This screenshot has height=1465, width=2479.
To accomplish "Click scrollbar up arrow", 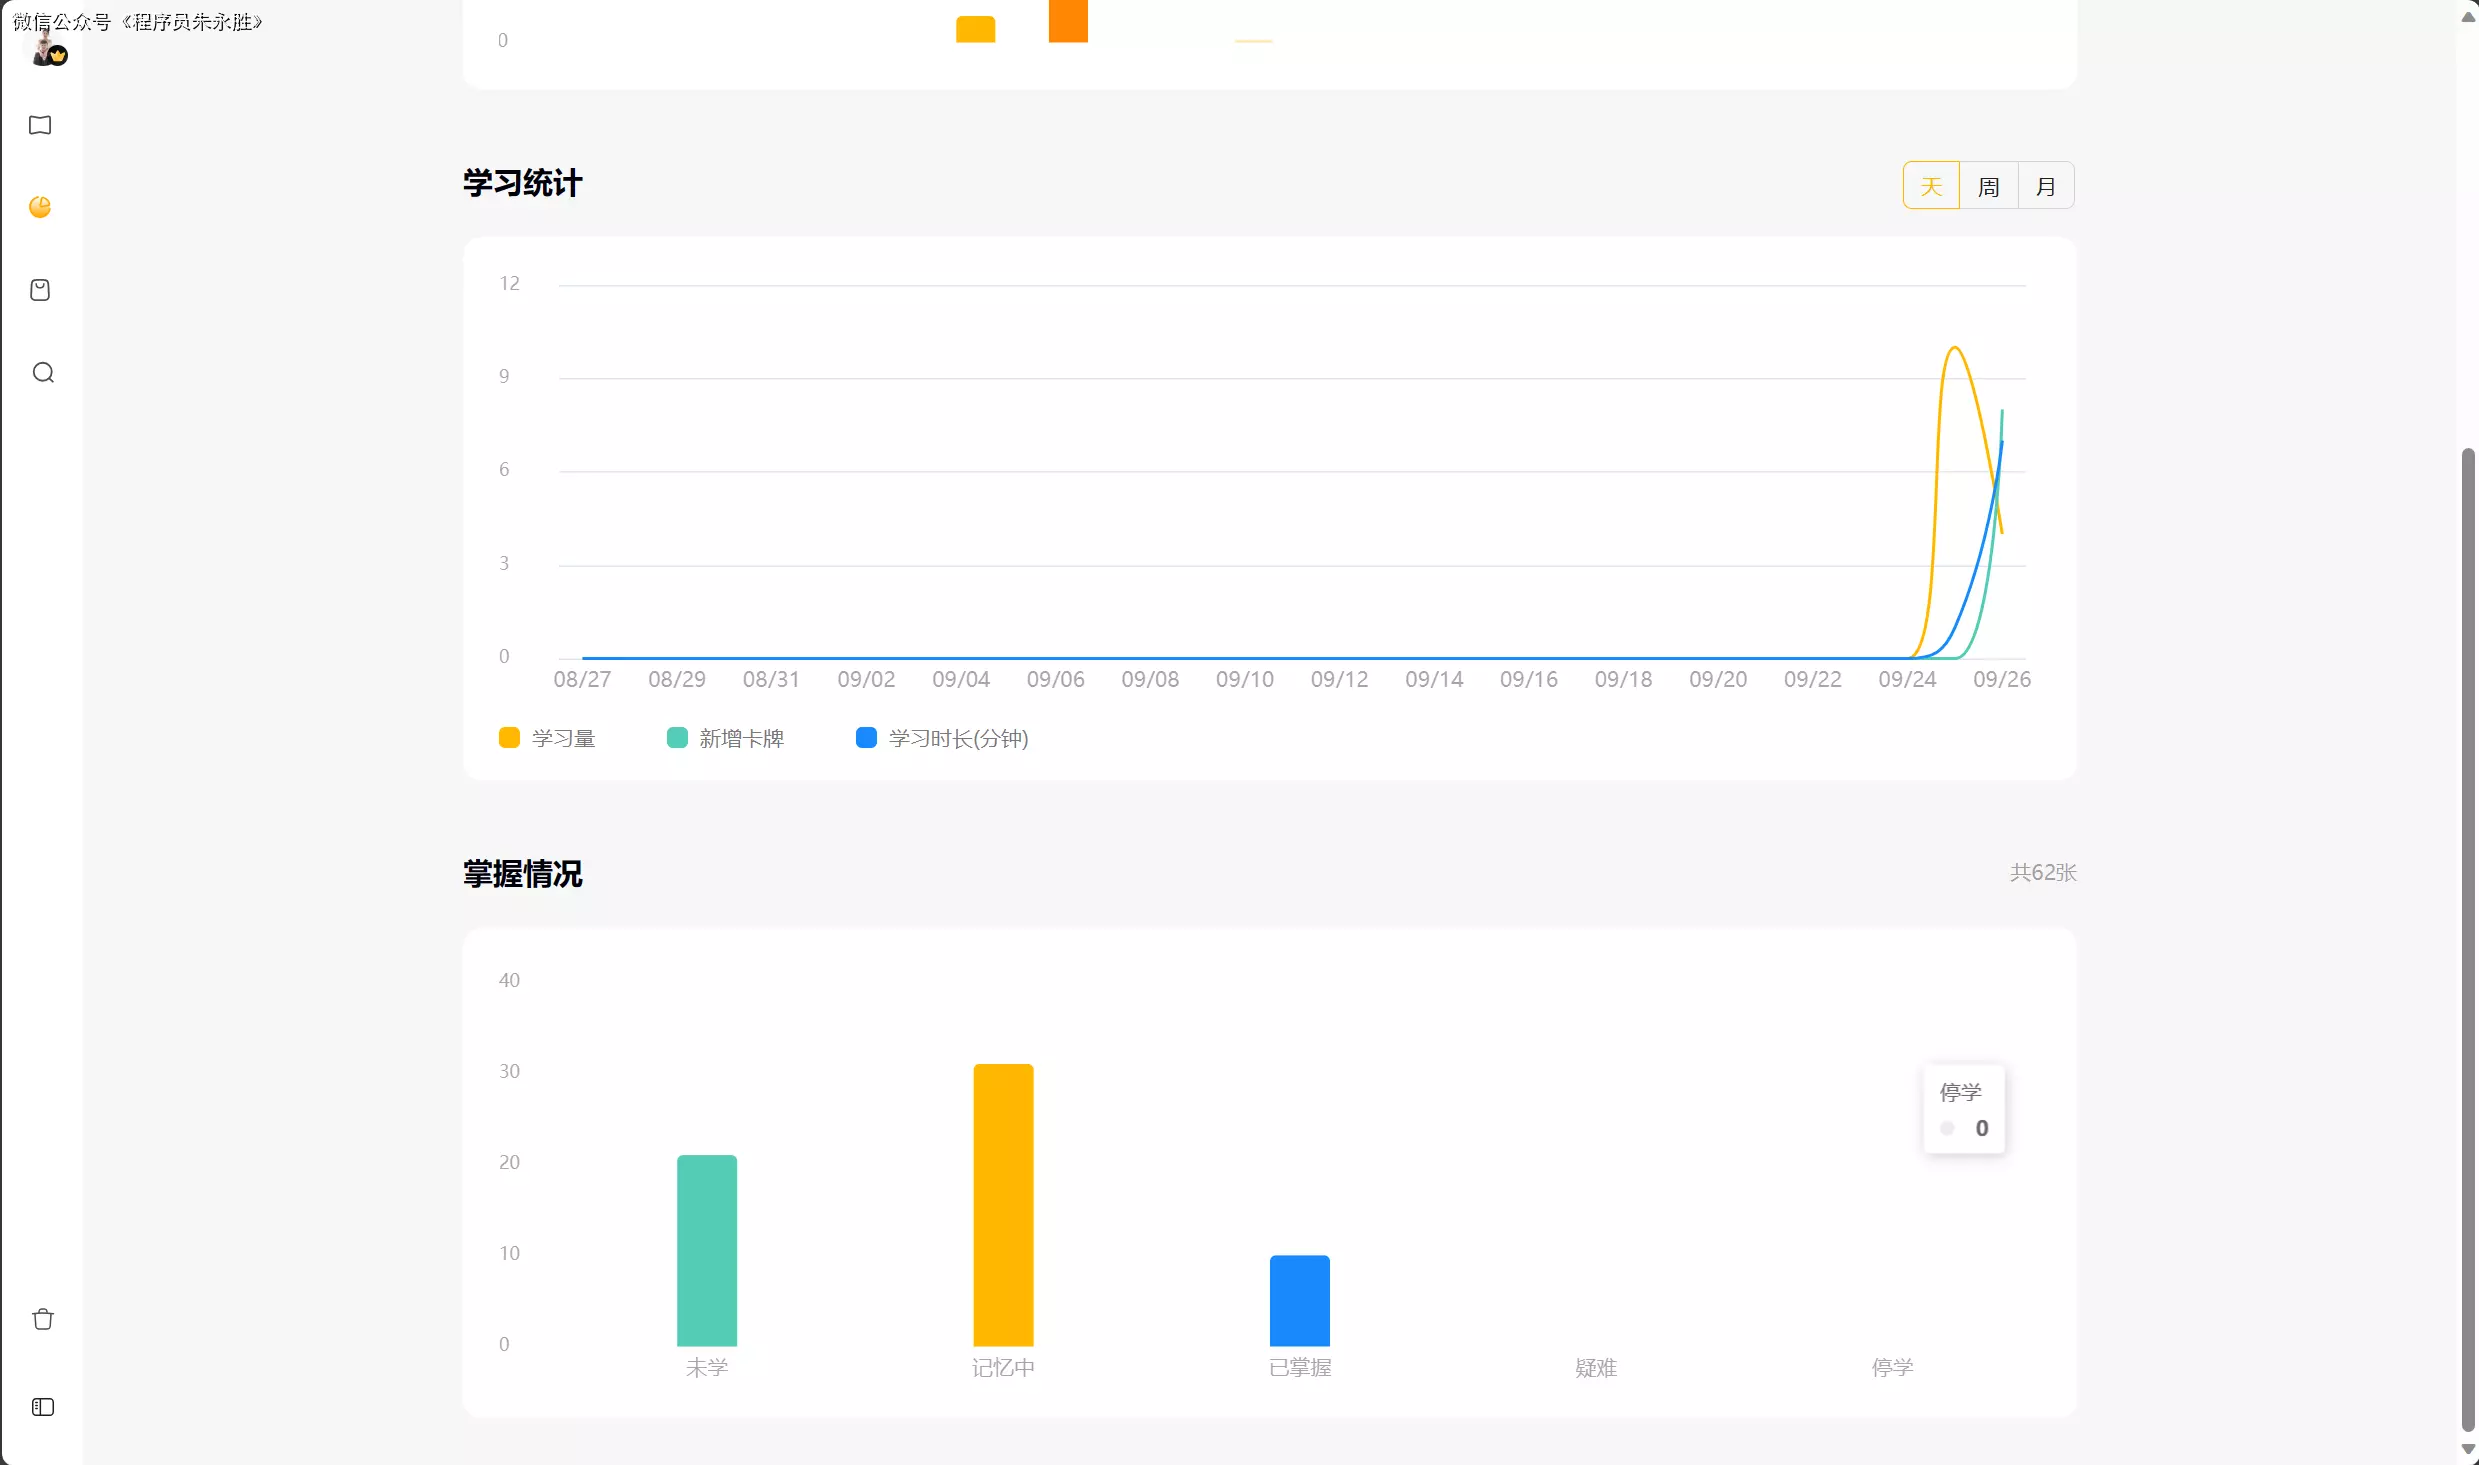I will [2468, 16].
